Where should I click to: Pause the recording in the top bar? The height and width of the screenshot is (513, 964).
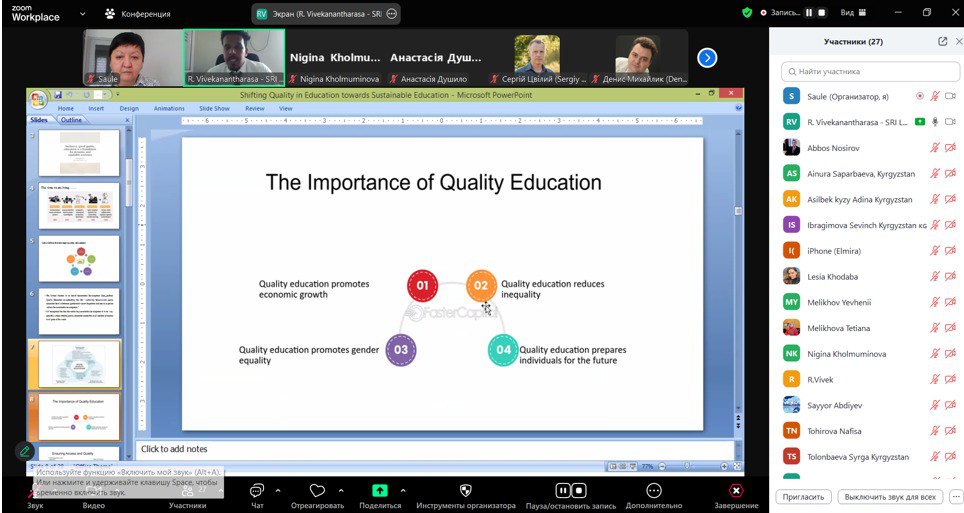pos(809,12)
